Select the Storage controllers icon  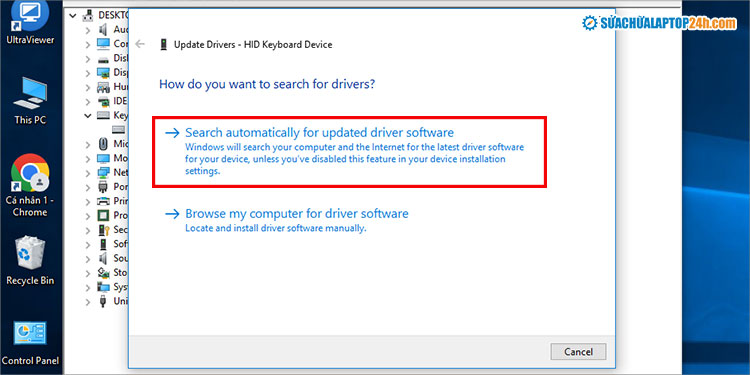coord(103,273)
